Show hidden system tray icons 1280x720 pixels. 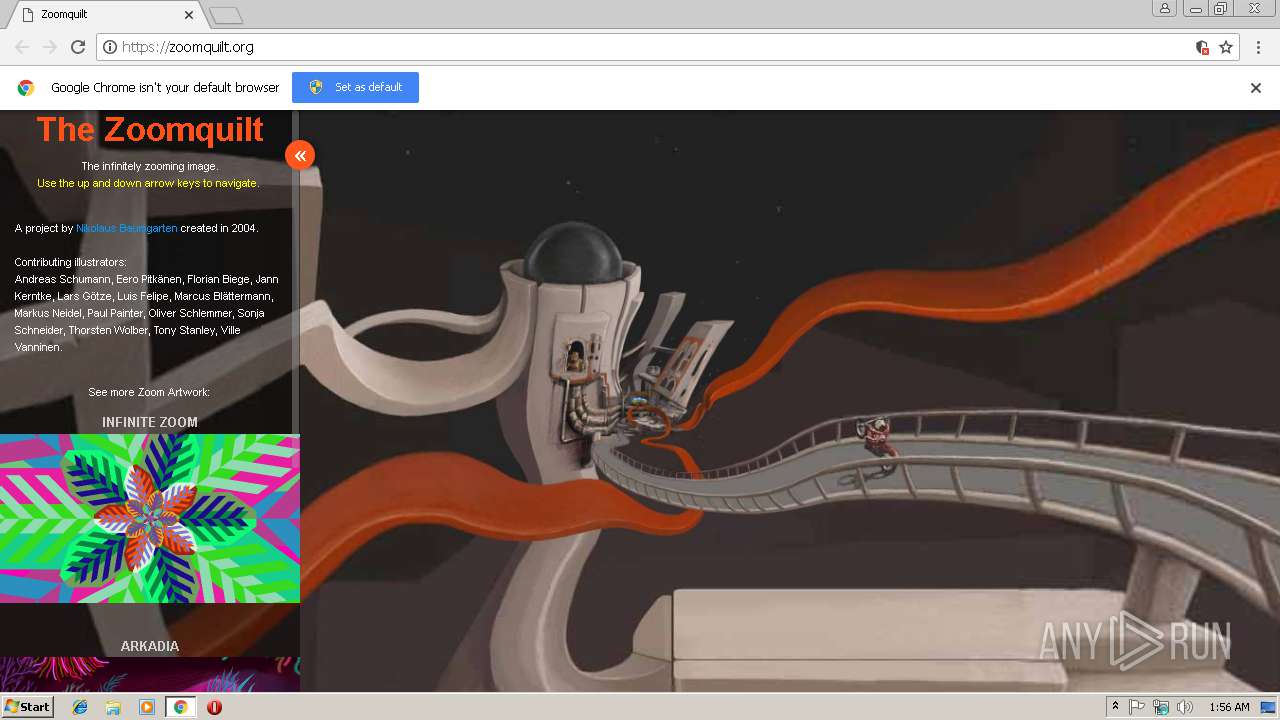(x=1115, y=707)
